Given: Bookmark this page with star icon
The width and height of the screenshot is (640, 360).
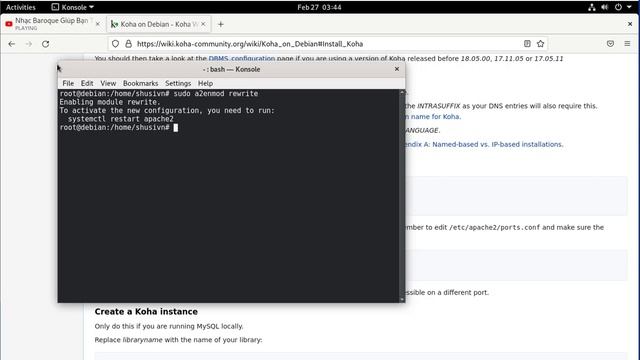Looking at the screenshot, I should click(540, 44).
